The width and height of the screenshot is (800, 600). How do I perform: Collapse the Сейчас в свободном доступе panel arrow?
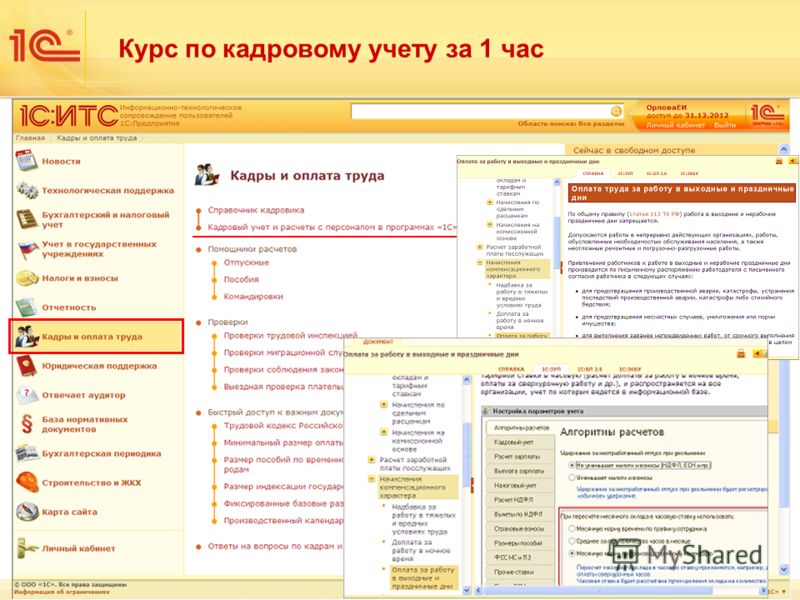(x=784, y=149)
